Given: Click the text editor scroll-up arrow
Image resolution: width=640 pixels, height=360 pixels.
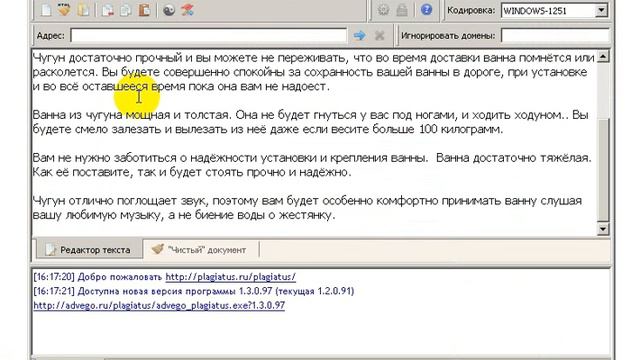Looking at the screenshot, I should (603, 56).
